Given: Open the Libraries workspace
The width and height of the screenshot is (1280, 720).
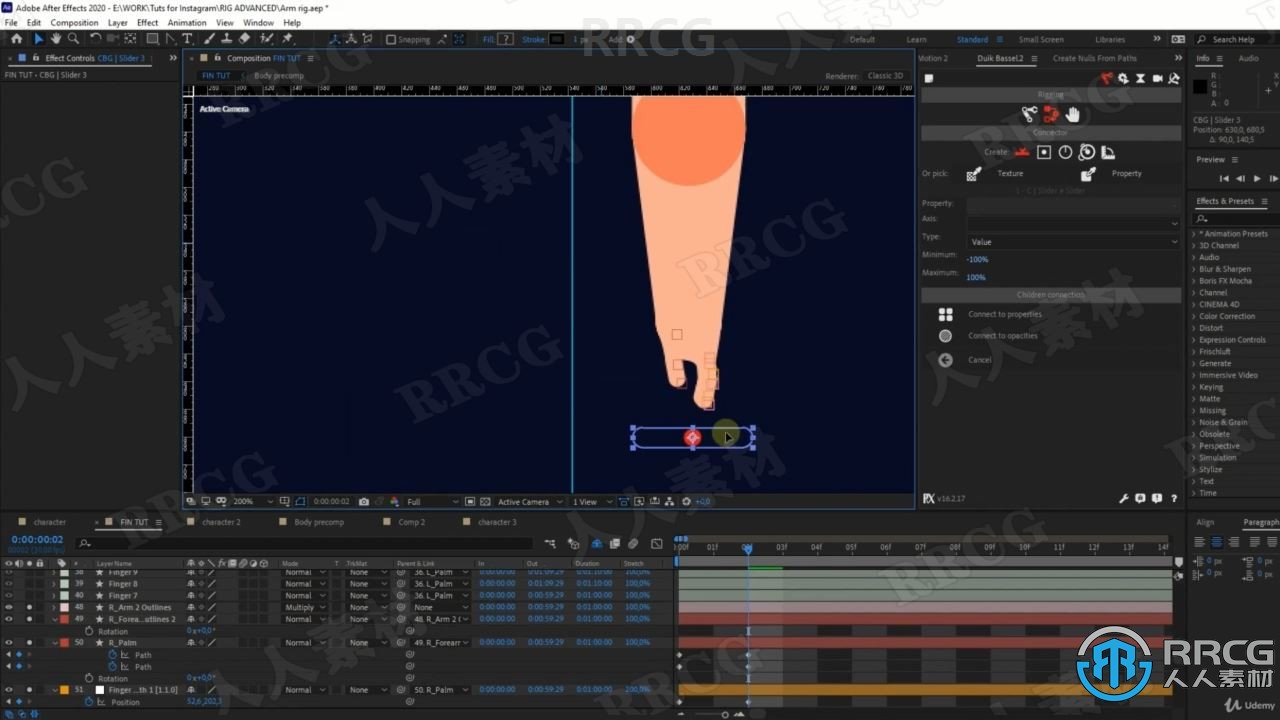Looking at the screenshot, I should 1110,39.
